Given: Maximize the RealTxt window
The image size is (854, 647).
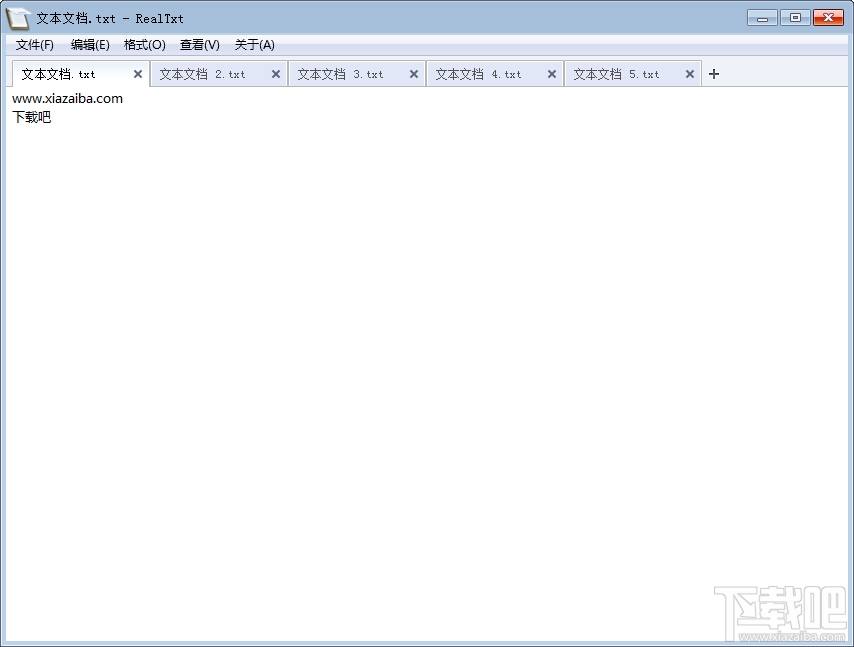Looking at the screenshot, I should (795, 18).
